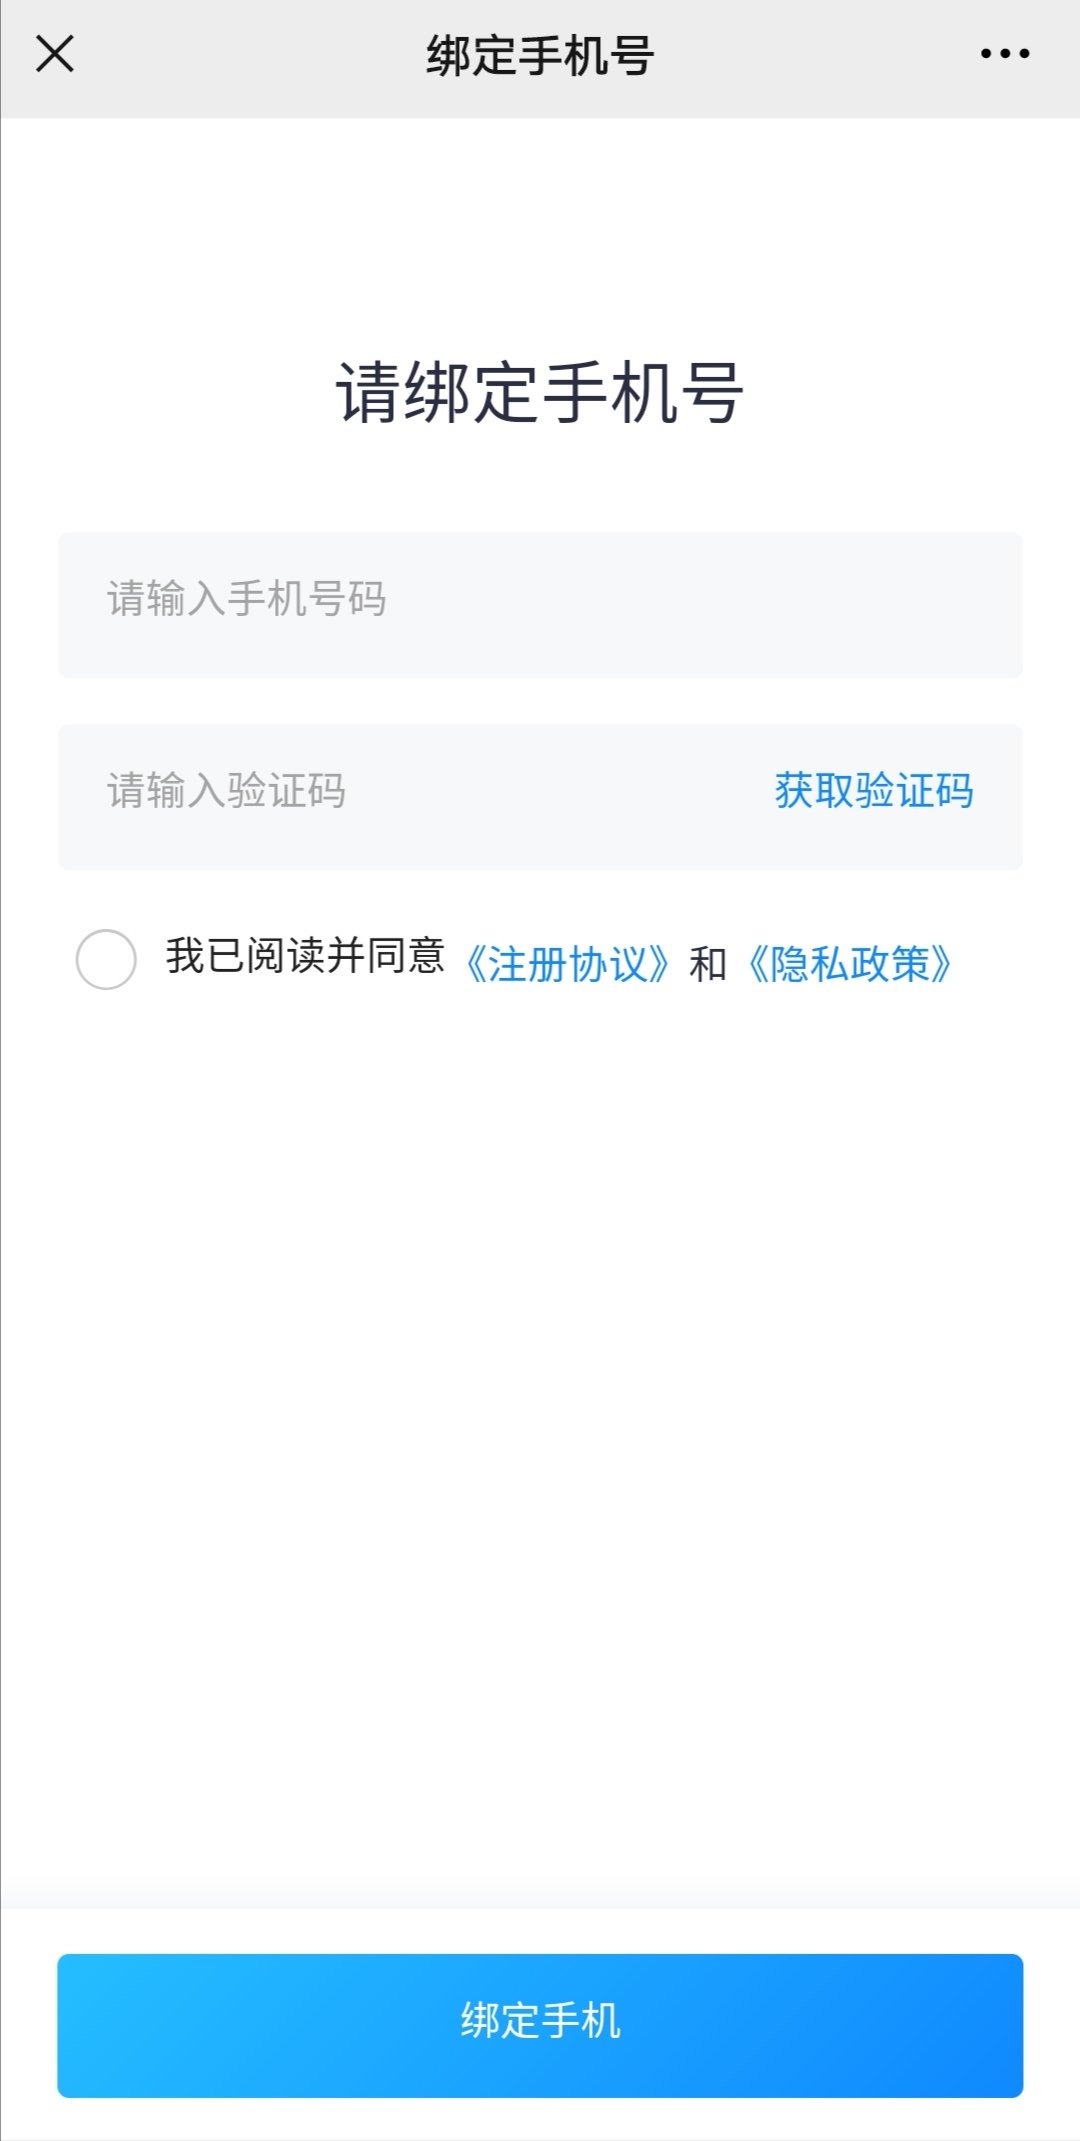Open the 《隐私政策》 link
Screen dimensions: 1080x2141
pyautogui.click(x=850, y=964)
